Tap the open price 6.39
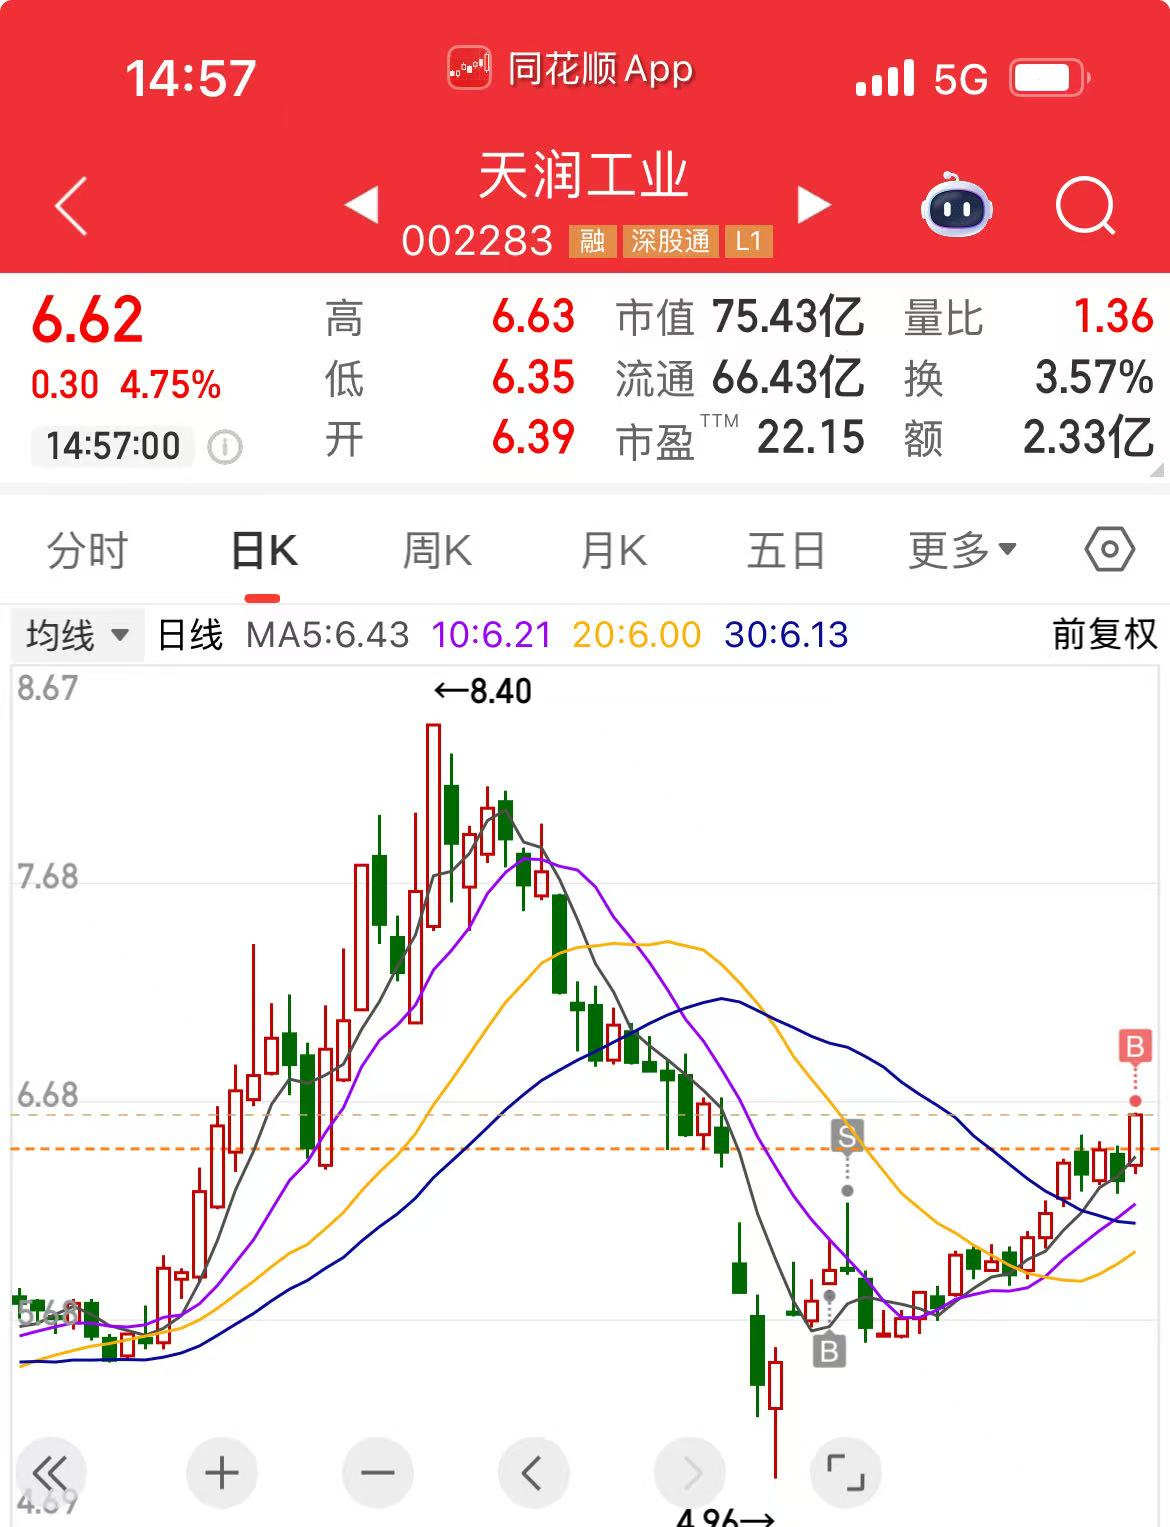This screenshot has height=1527, width=1170. (533, 438)
